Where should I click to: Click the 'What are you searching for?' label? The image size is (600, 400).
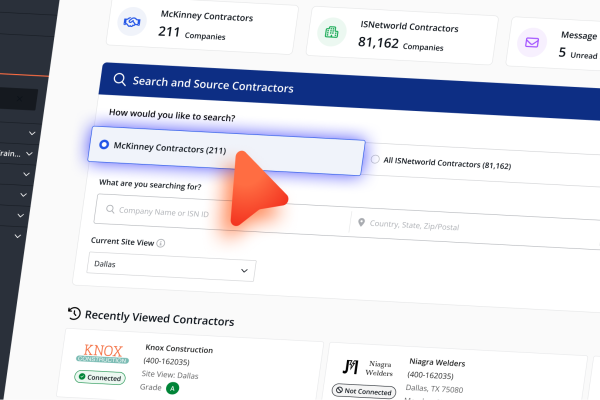tap(150, 184)
